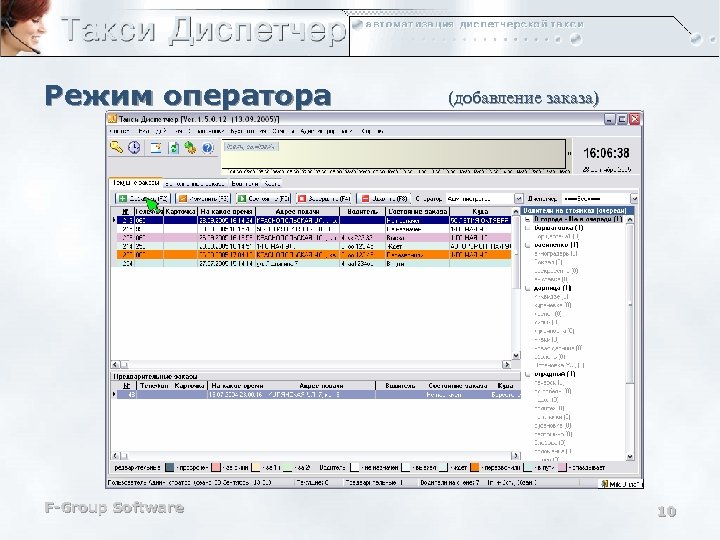Click the clock display 16:06:38
720x540 pixels.
606,153
